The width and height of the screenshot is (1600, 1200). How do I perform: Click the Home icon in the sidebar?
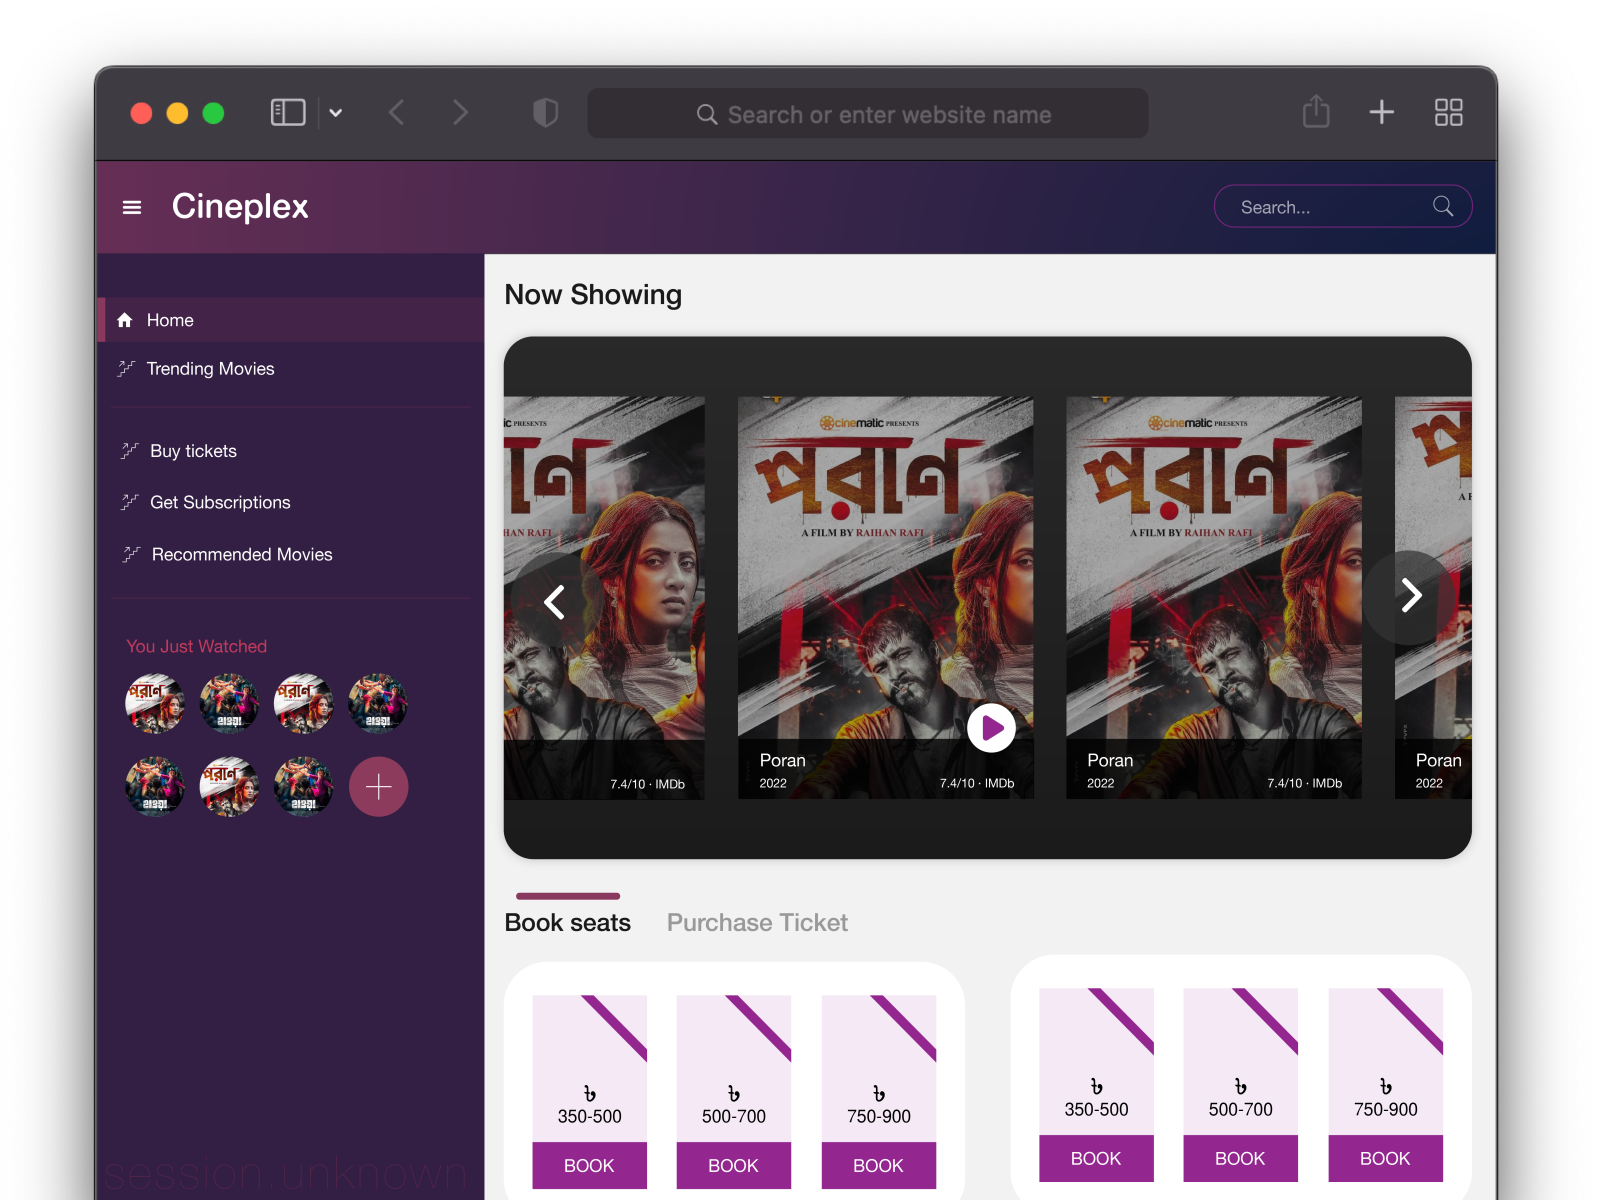pos(125,320)
